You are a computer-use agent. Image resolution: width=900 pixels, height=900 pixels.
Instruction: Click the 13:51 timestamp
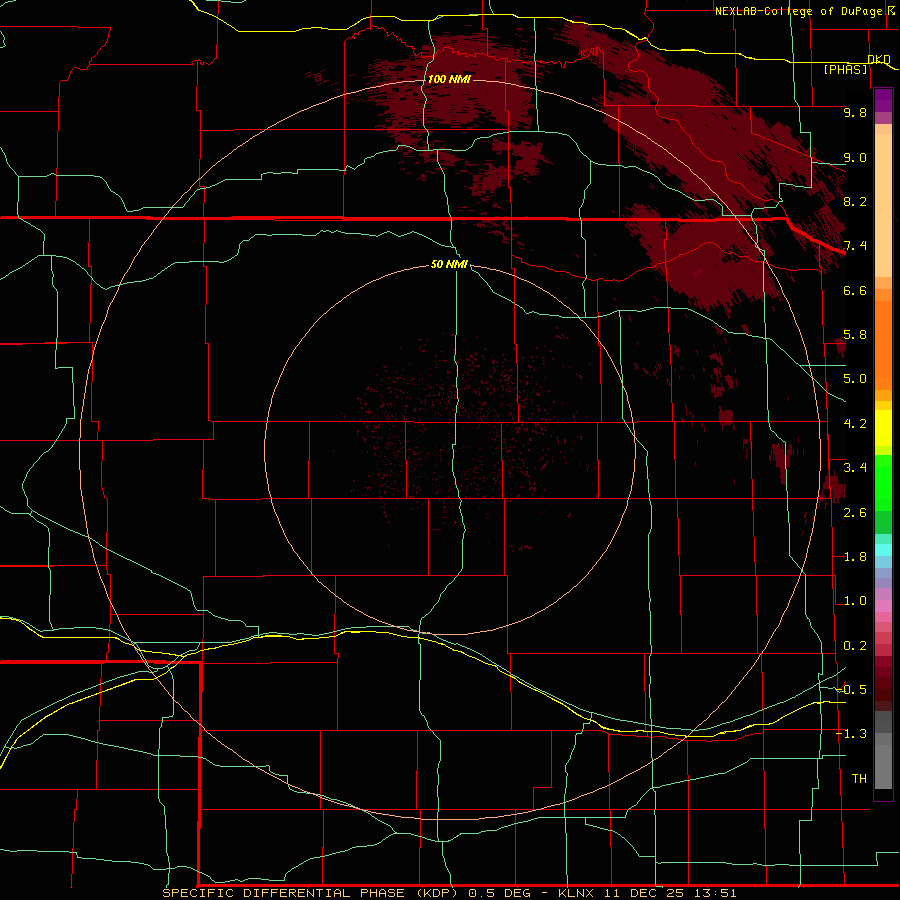(715, 893)
